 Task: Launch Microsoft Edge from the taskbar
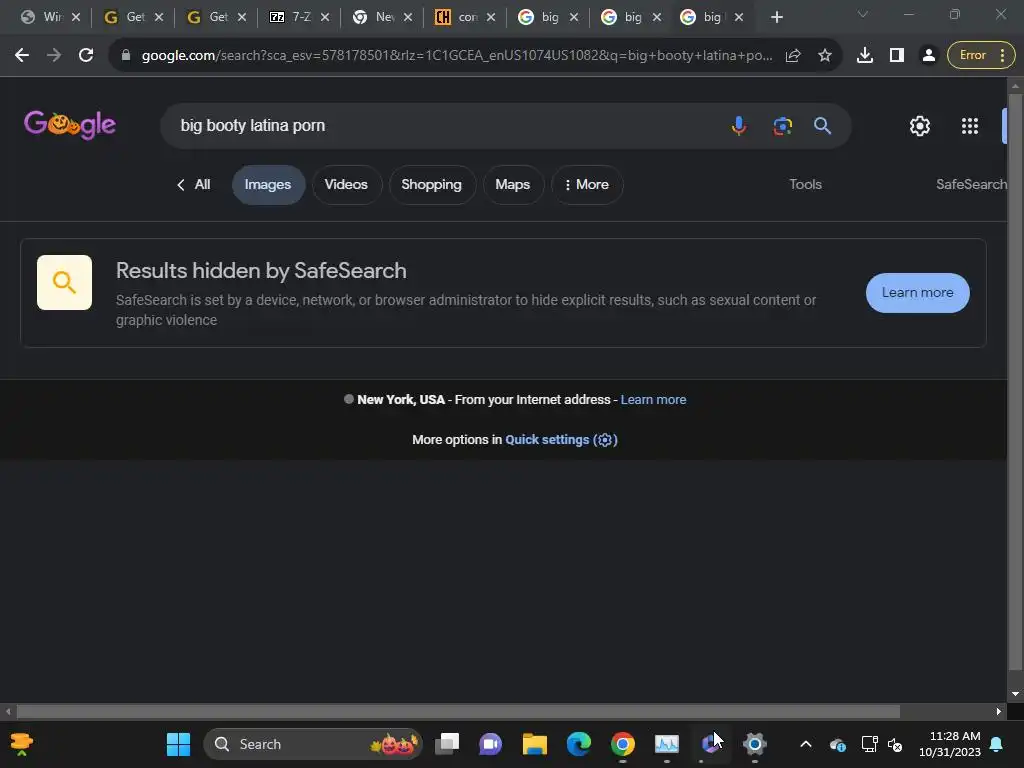[x=579, y=744]
